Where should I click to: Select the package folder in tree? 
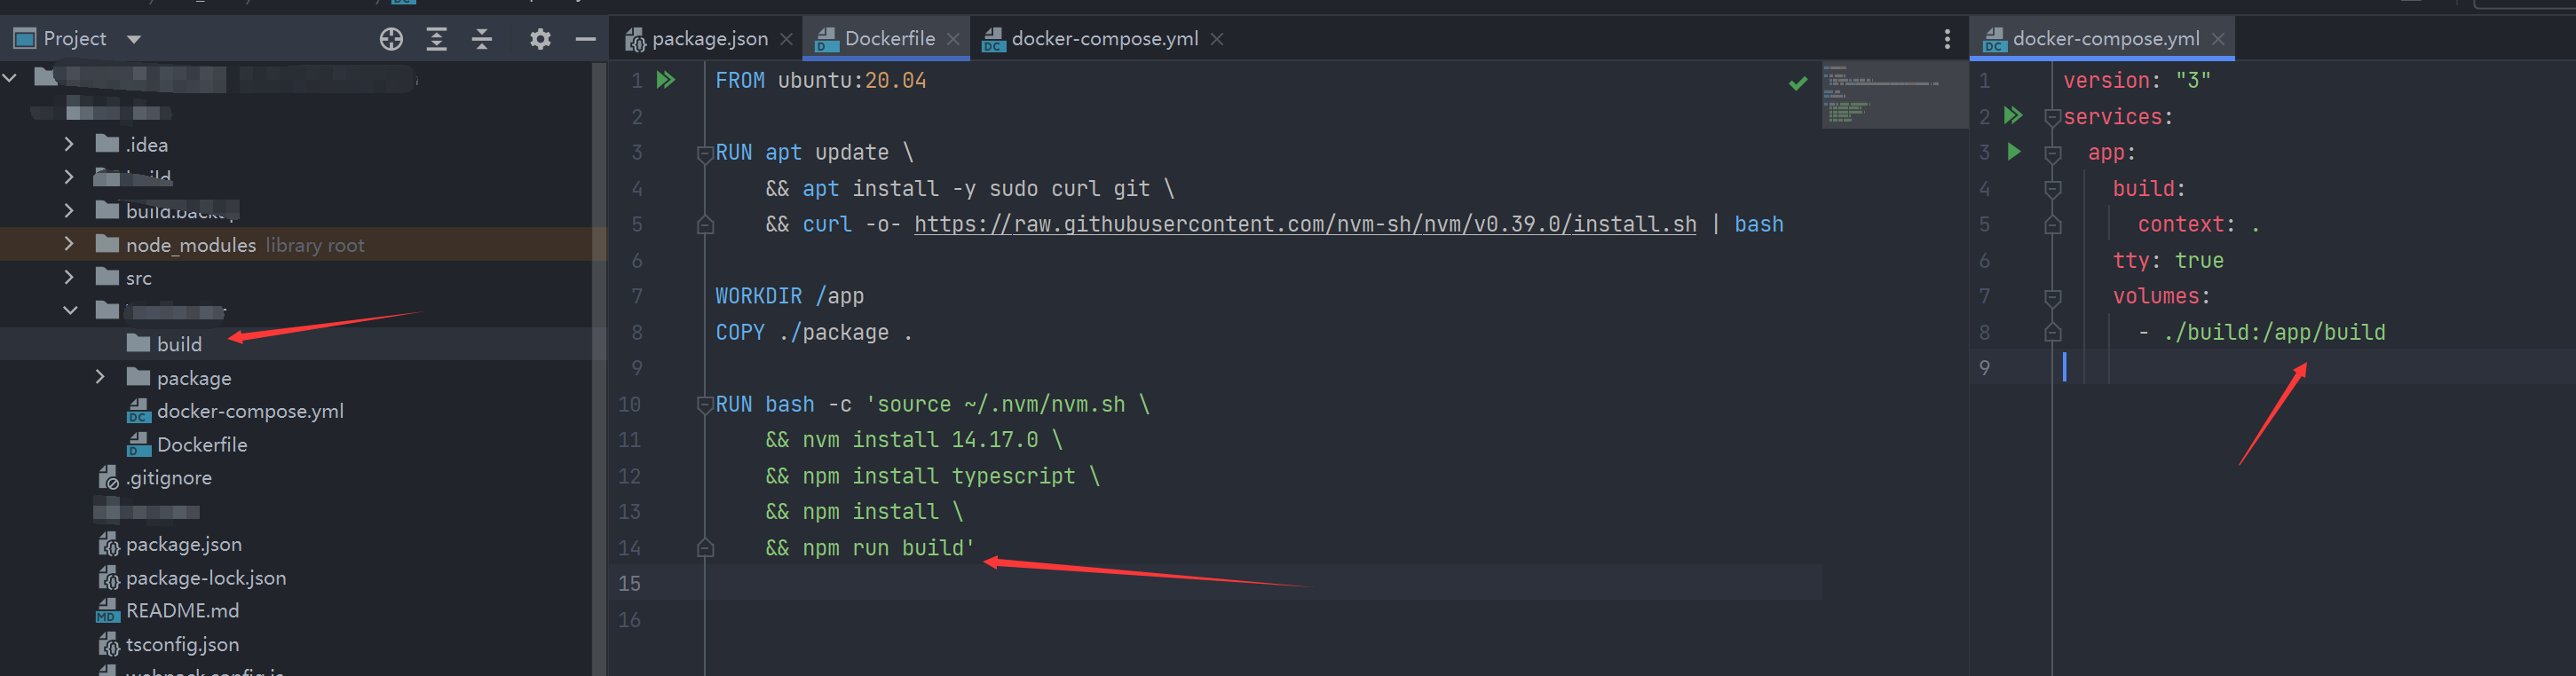[193, 378]
